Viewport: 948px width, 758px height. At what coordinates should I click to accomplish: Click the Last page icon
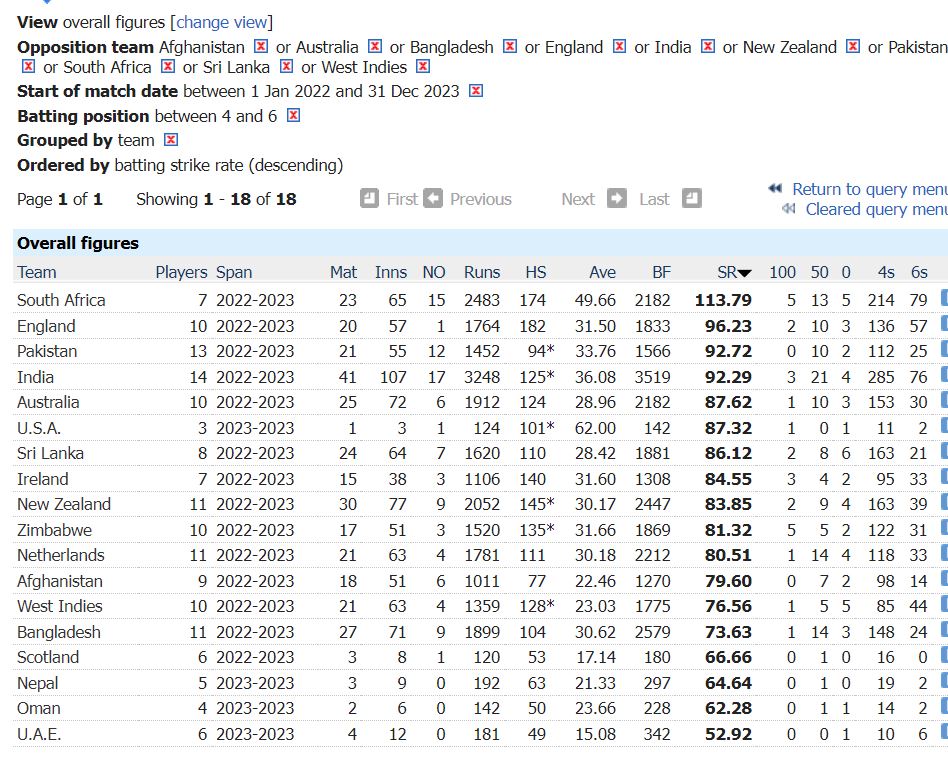pos(692,198)
